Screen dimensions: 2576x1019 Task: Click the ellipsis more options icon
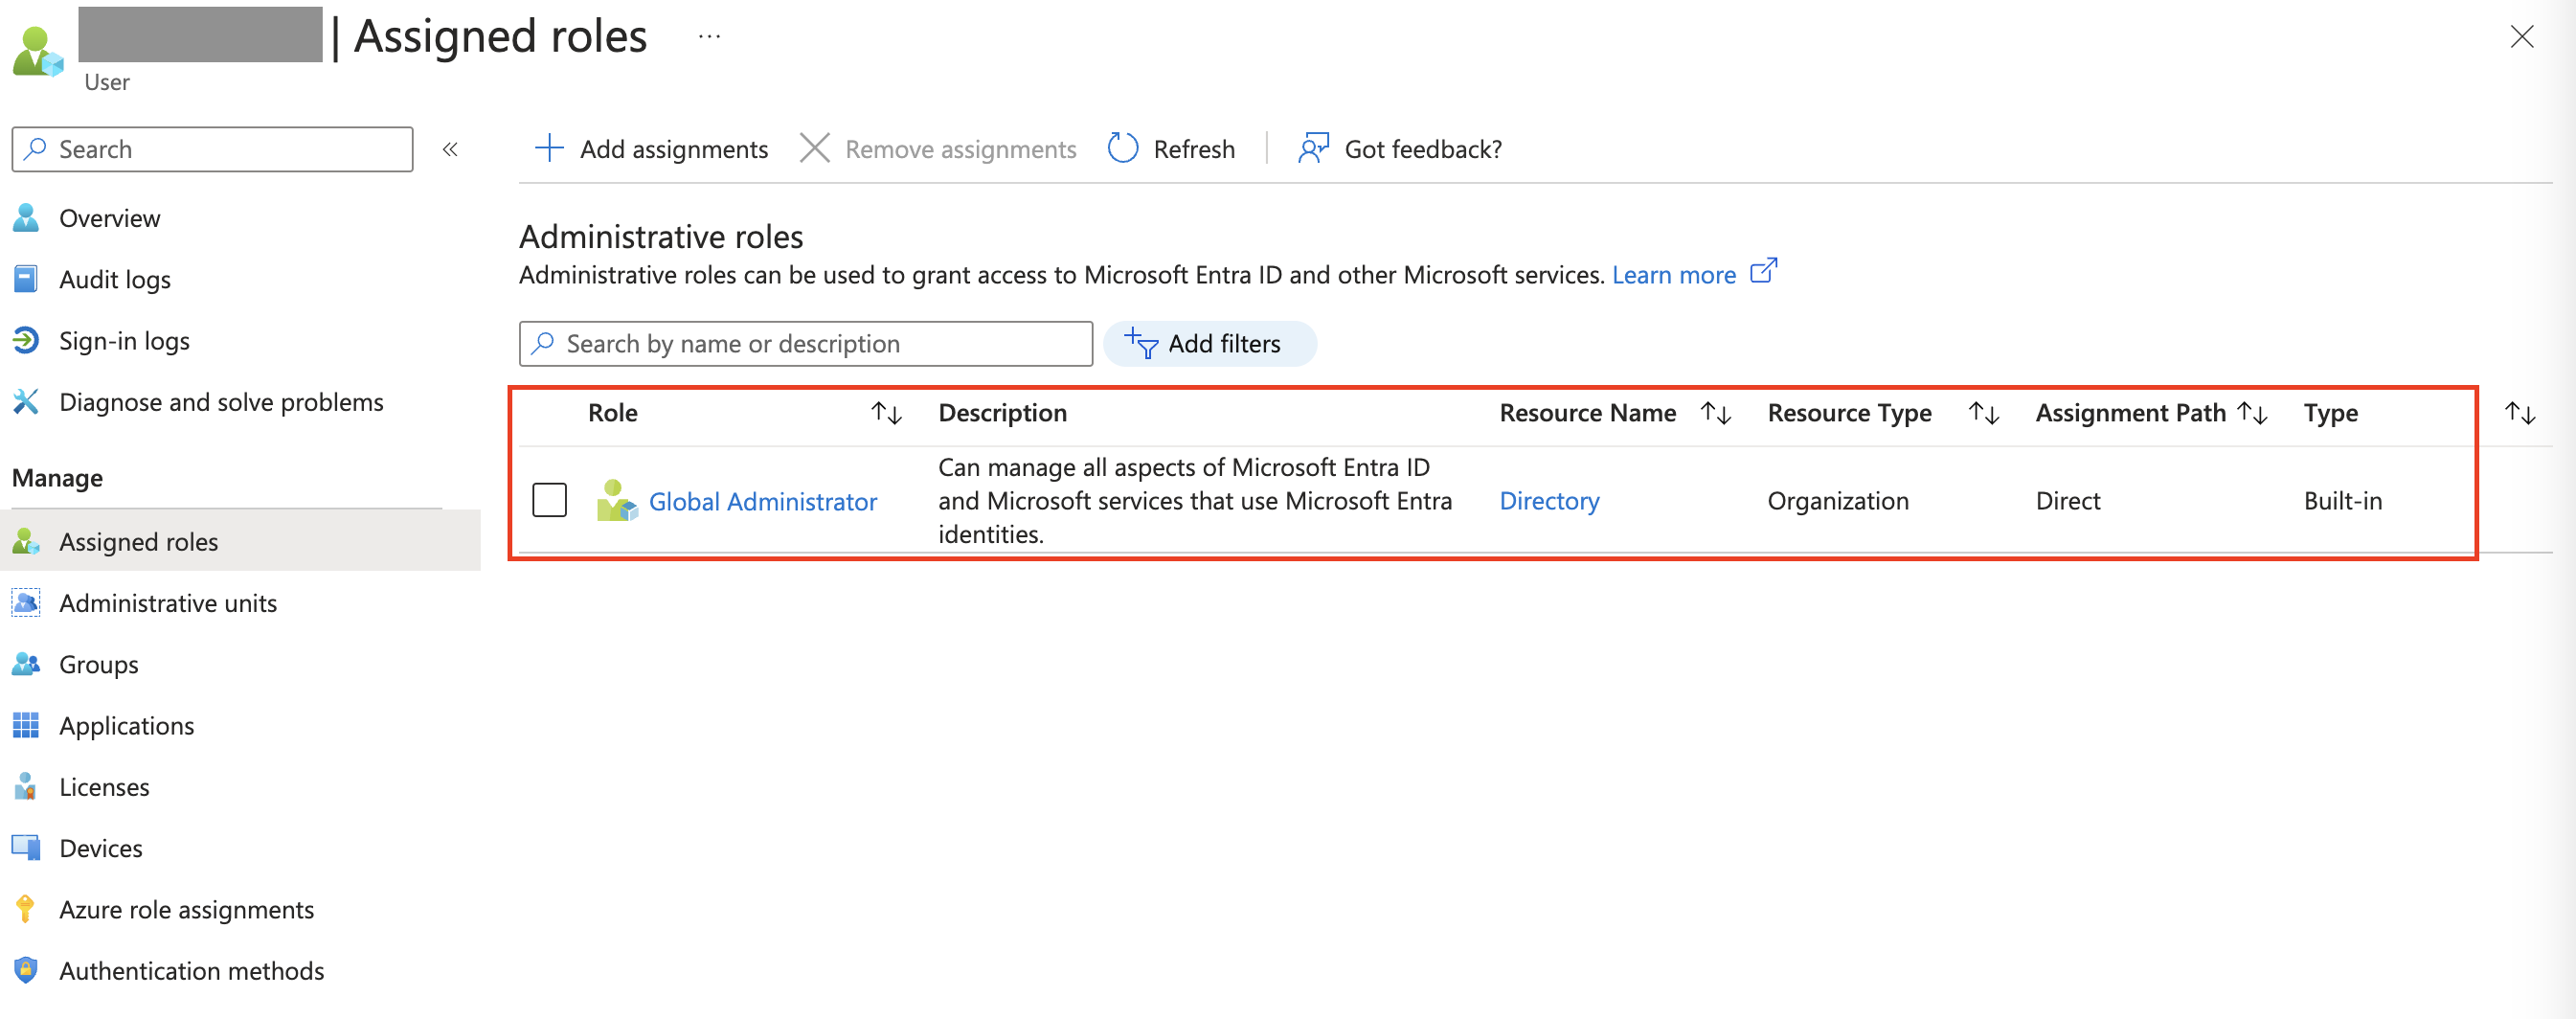click(x=709, y=37)
